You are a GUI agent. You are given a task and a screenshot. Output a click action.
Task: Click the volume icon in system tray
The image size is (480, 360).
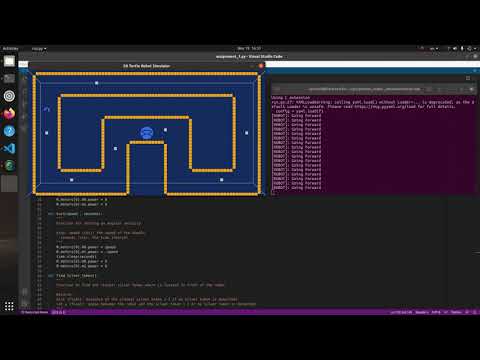(x=455, y=49)
